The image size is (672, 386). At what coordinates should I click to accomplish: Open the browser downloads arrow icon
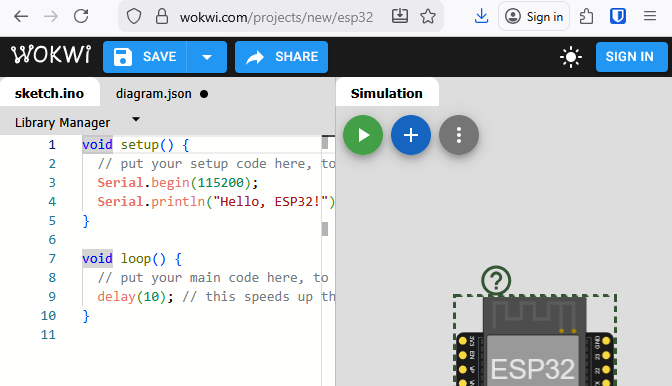tap(481, 17)
